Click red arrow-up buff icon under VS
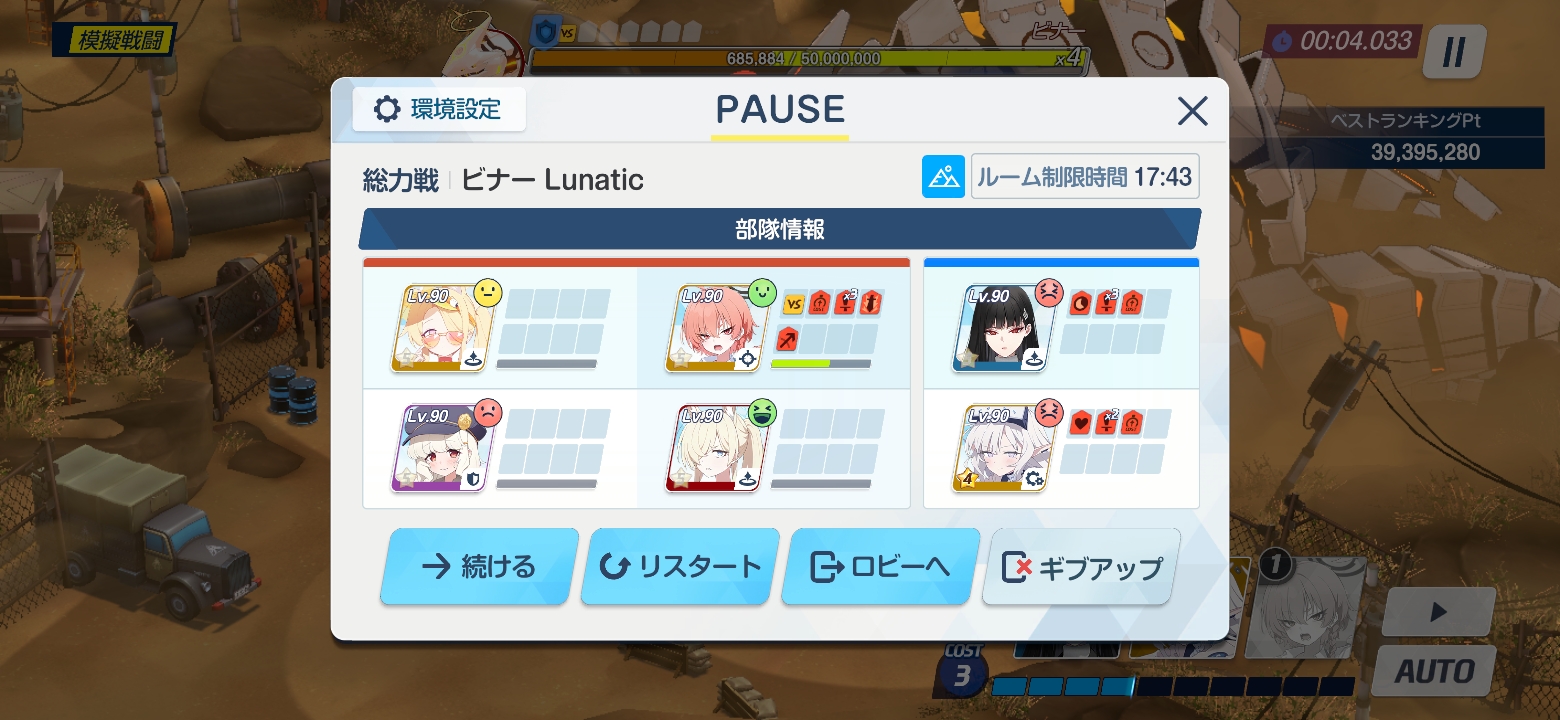 788,340
